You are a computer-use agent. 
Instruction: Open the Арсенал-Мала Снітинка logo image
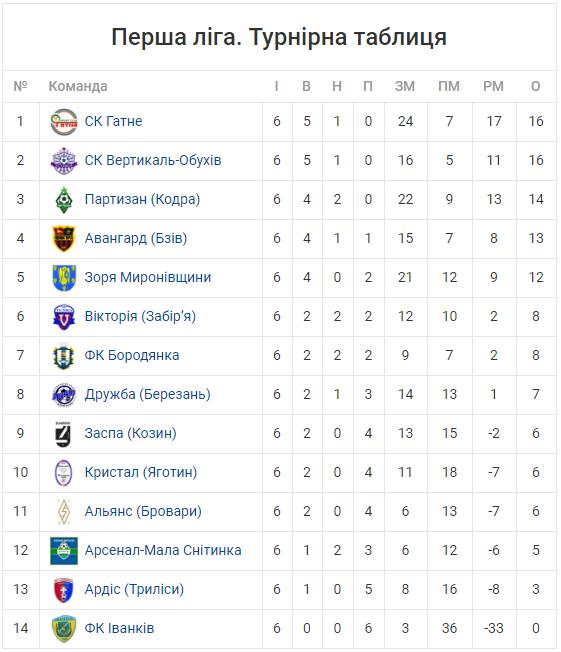(64, 551)
